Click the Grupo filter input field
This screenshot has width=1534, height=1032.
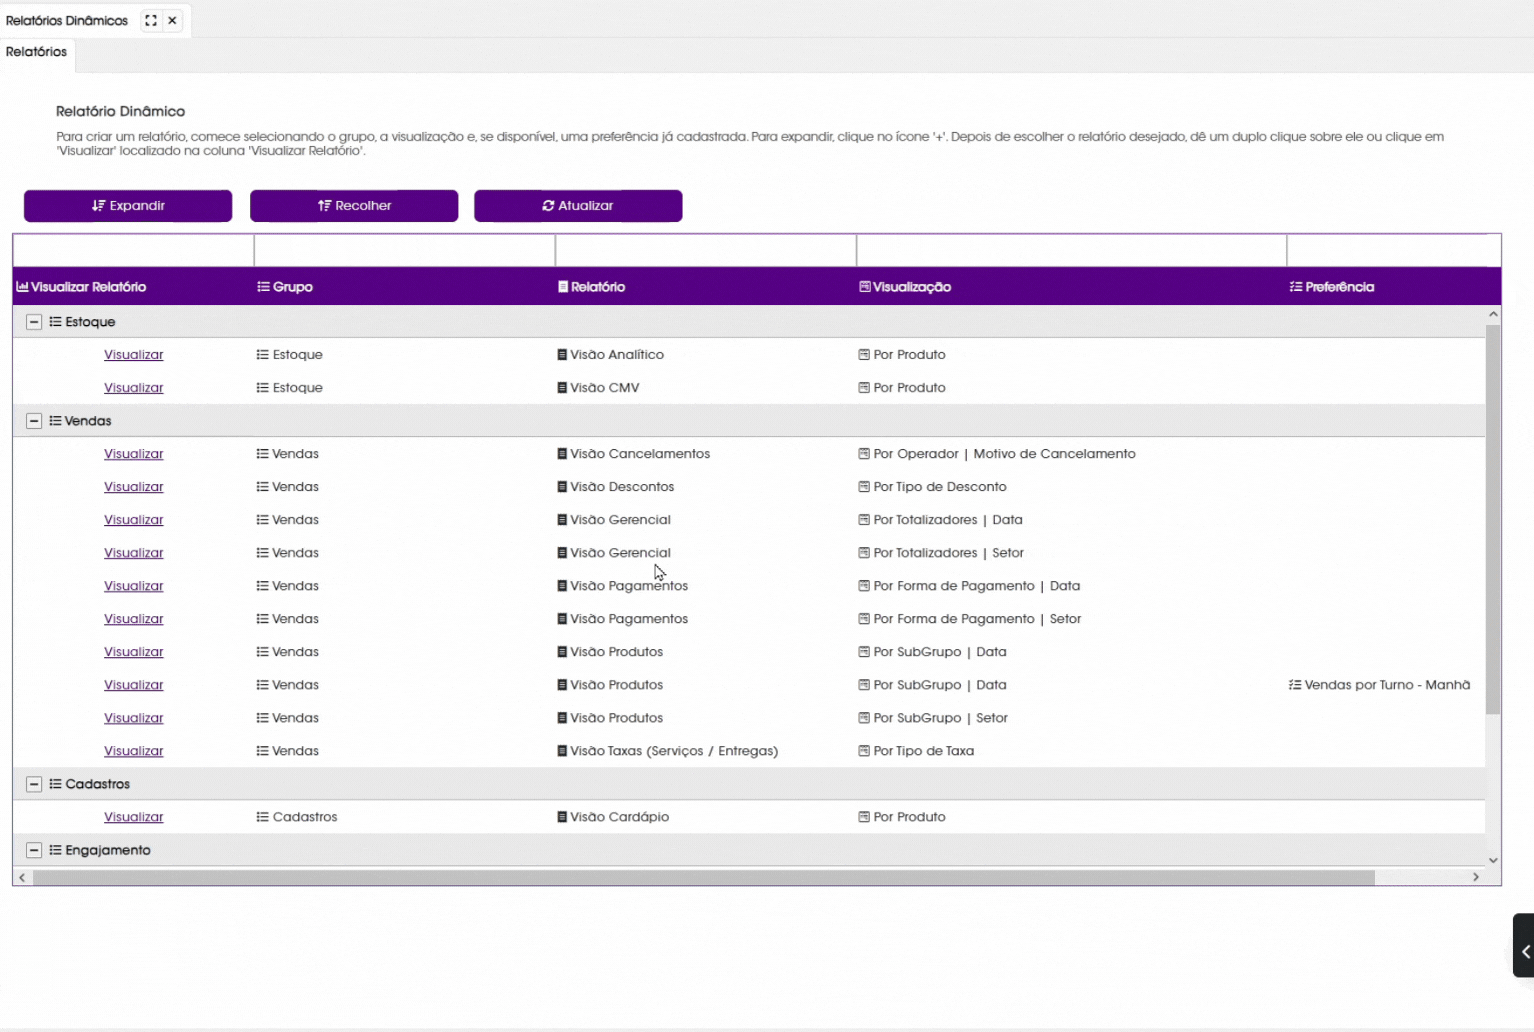click(x=404, y=251)
